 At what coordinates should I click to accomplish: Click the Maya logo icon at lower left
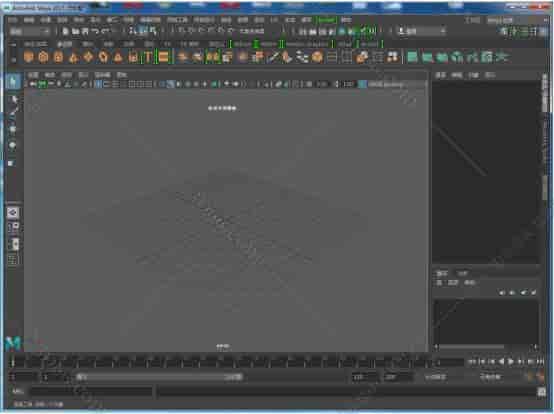[13, 343]
